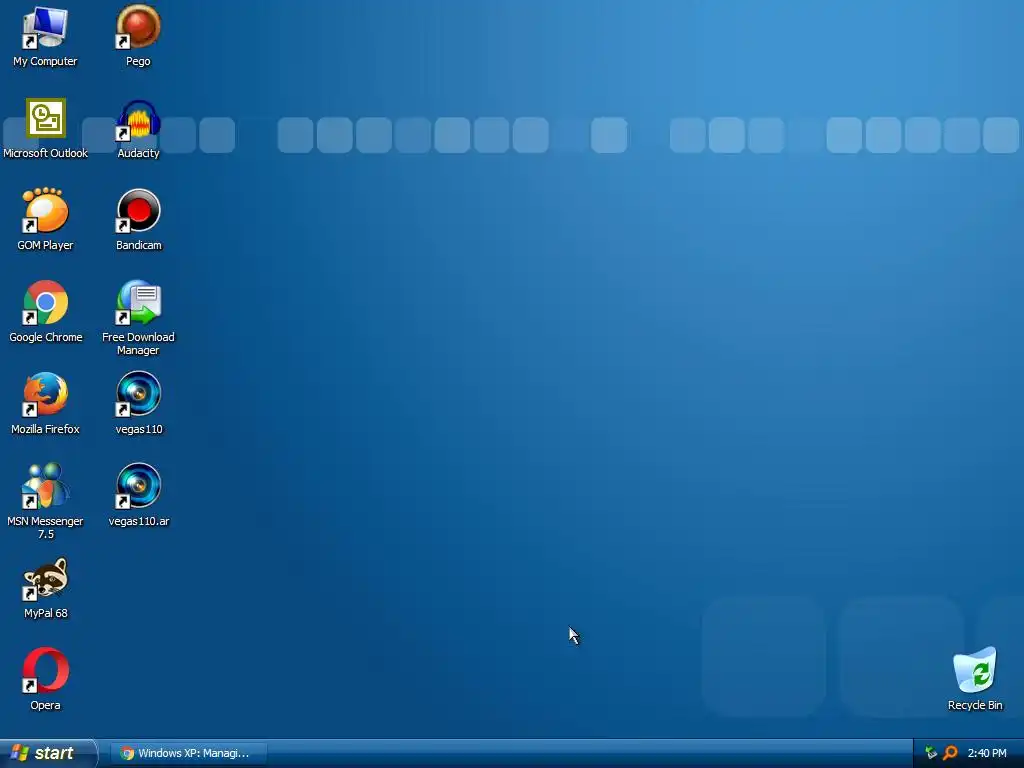Click the 2:40 PM system clock
Viewport: 1024px width, 768px height.
click(x=987, y=753)
